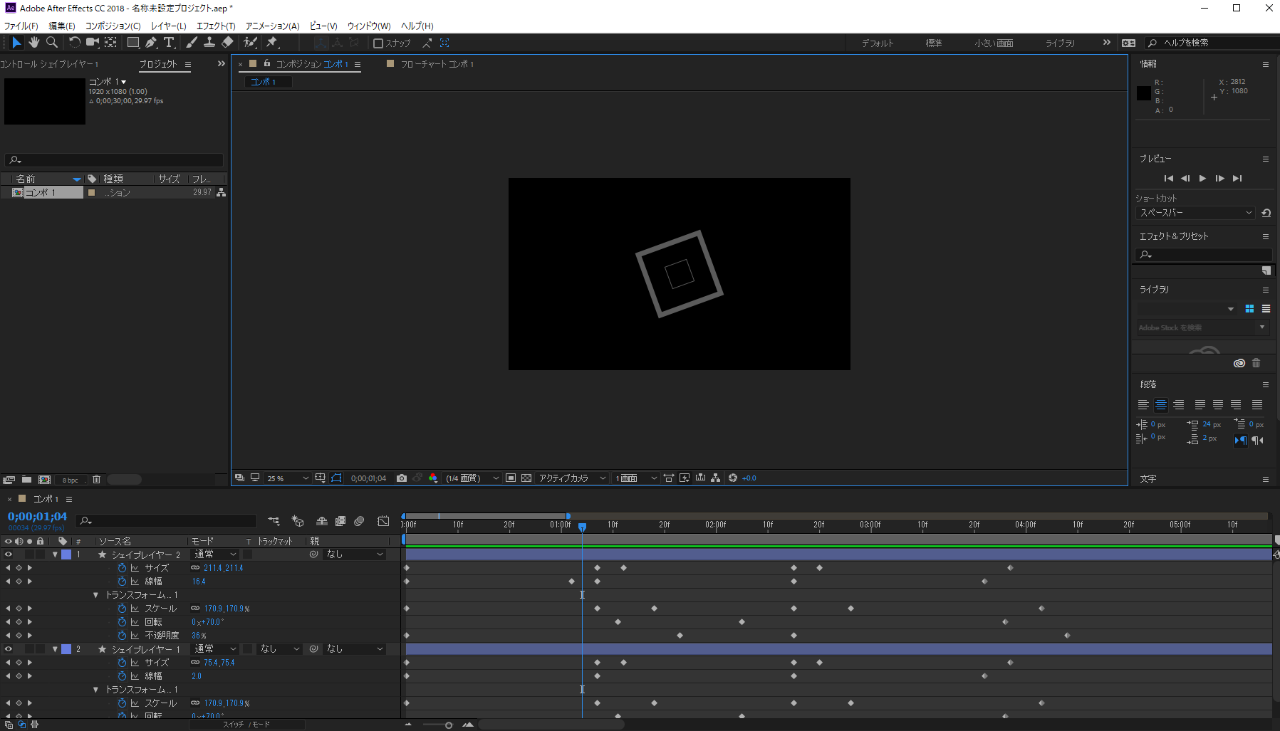Image resolution: width=1280 pixels, height=731 pixels.
Task: Click the スイッチ / モード toggle button
Action: click(246, 724)
